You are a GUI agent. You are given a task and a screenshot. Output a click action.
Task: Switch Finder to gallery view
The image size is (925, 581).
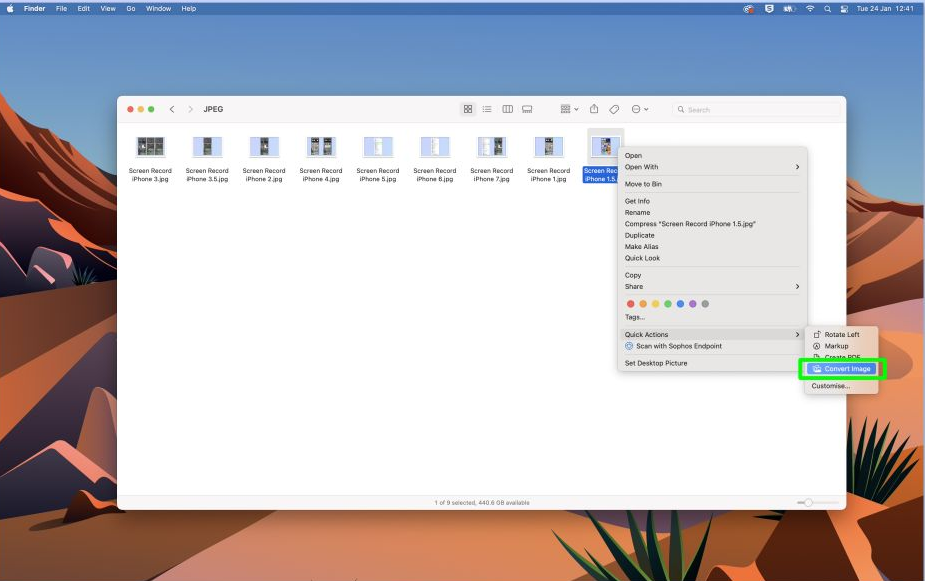tap(527, 109)
